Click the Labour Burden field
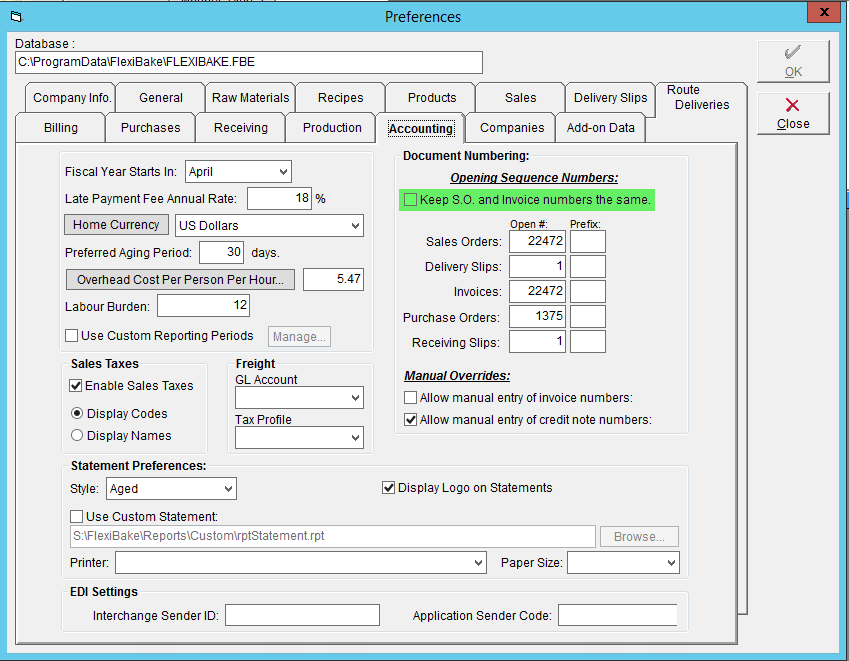The height and width of the screenshot is (661, 849). pyautogui.click(x=203, y=305)
